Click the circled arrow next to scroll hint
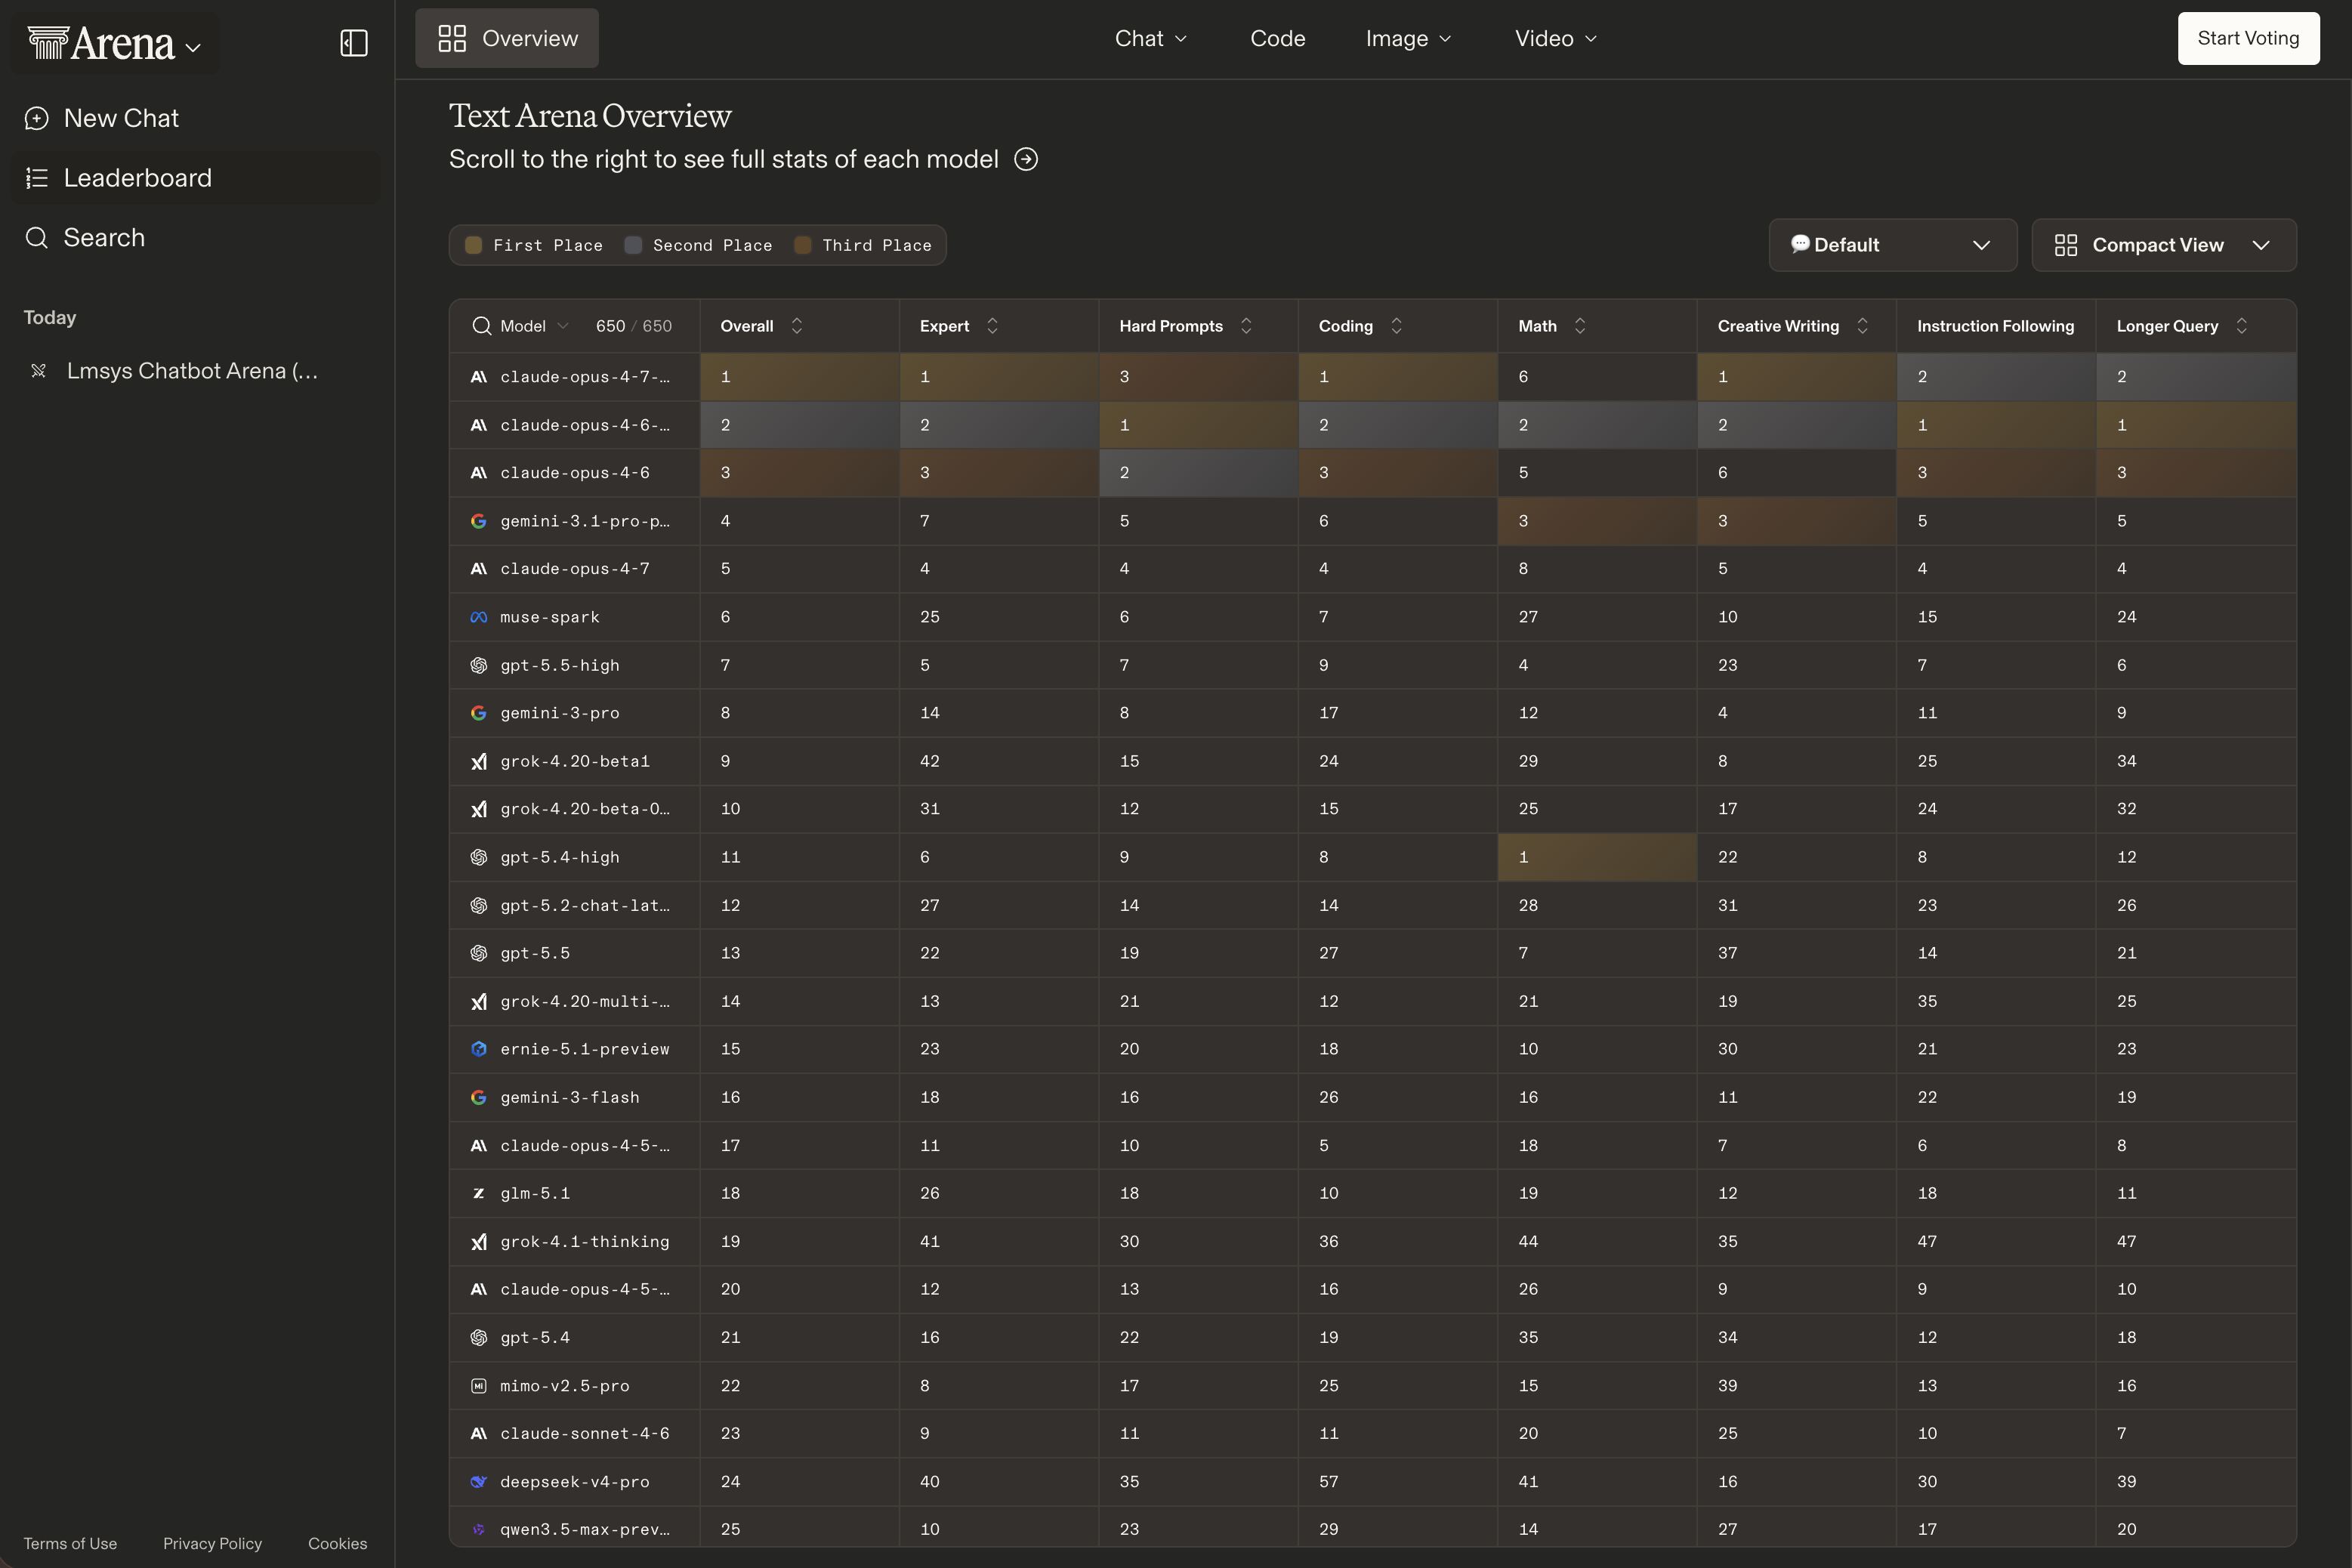 coord(1026,159)
